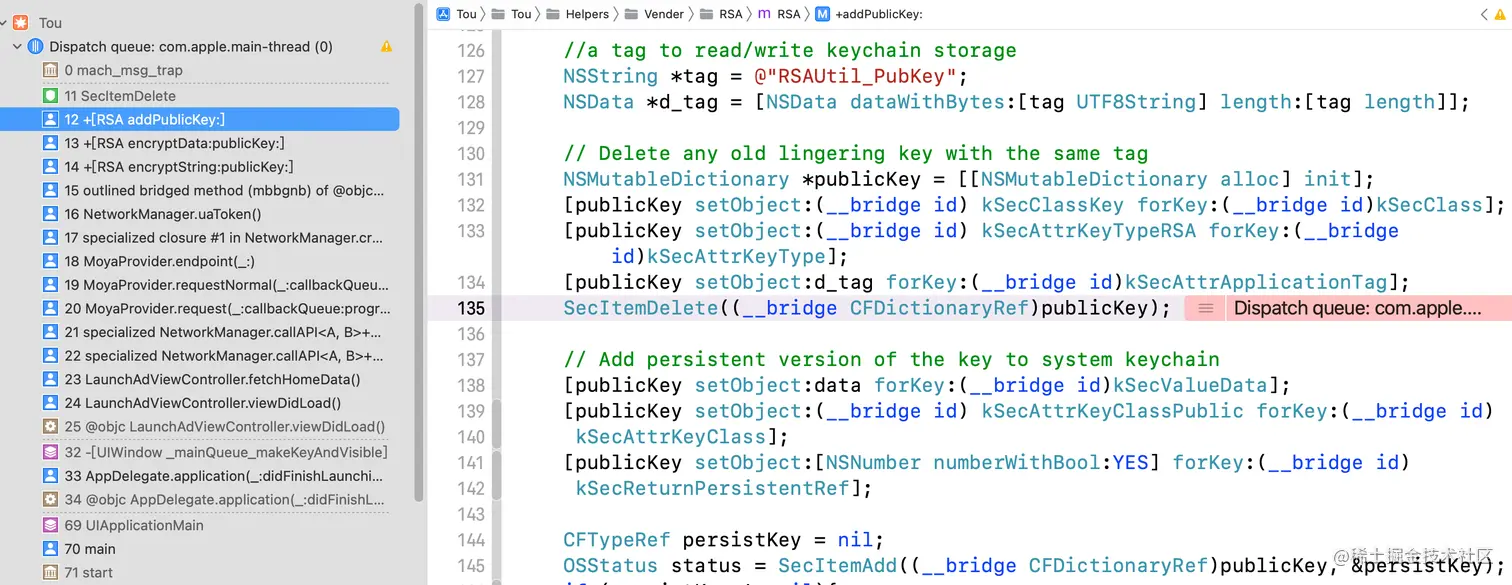This screenshot has width=1512, height=585.
Task: Click line number 135 in the gutter
Action: coord(470,308)
